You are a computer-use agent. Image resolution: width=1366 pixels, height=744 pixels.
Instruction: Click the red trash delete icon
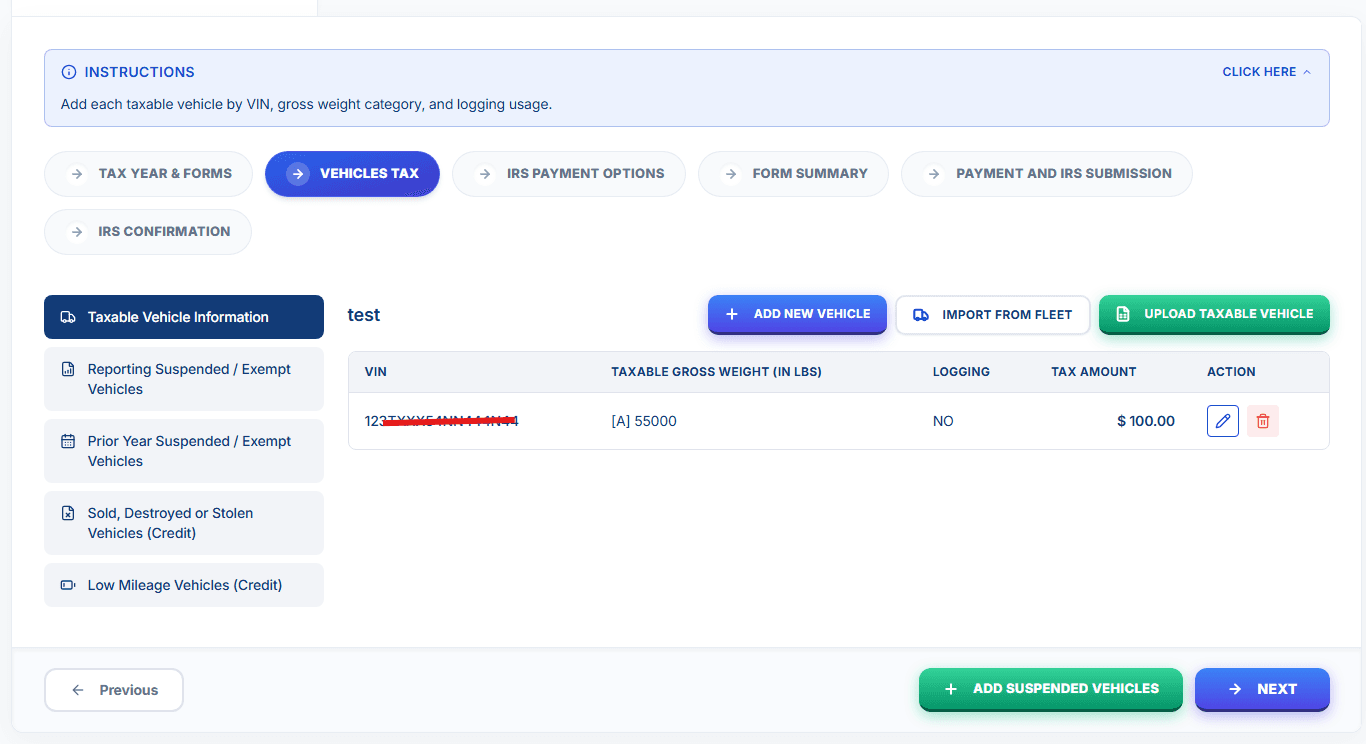tap(1262, 421)
